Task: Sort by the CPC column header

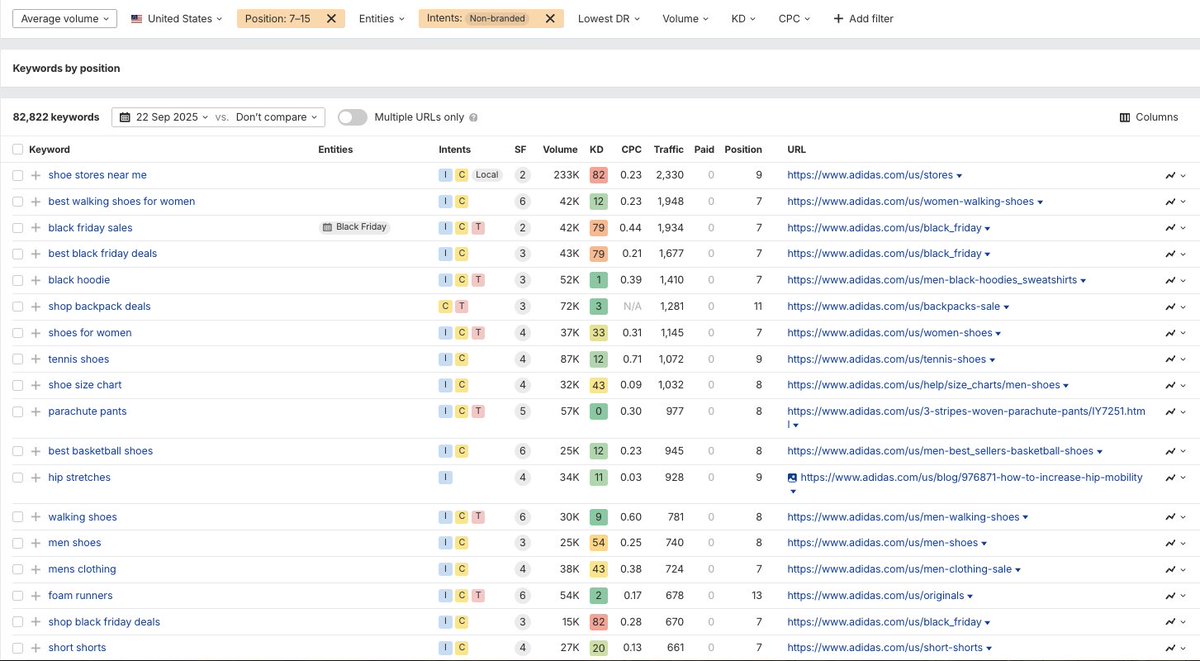Action: pyautogui.click(x=631, y=149)
